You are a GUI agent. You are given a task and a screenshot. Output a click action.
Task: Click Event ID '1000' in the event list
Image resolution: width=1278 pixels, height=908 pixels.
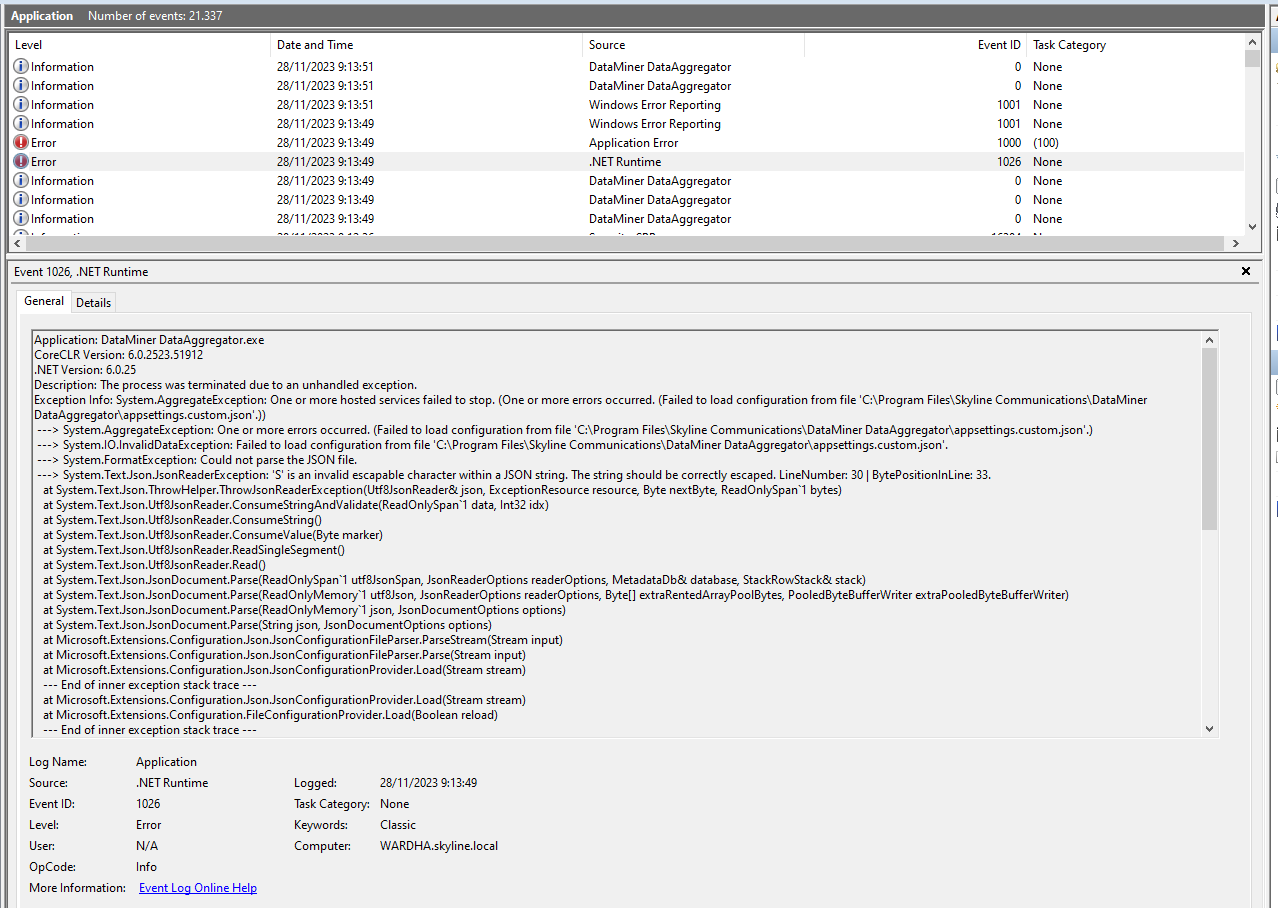coord(1009,143)
